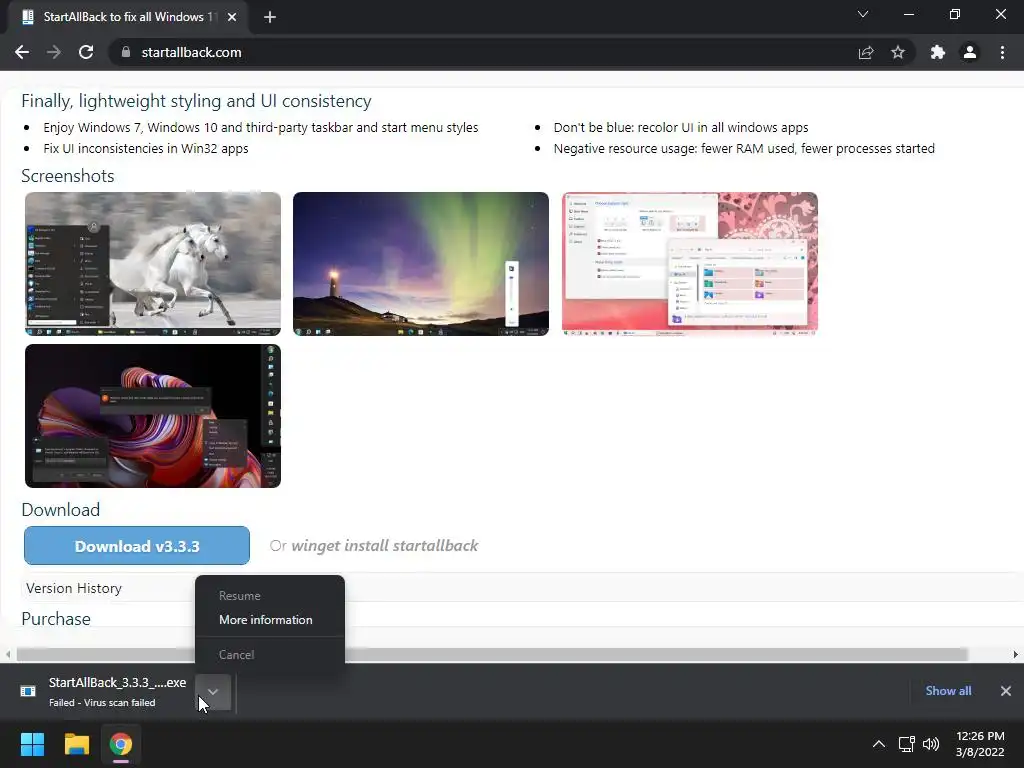This screenshot has width=1024, height=768.
Task: Open the white horses screenshot thumbnail
Action: coord(153,264)
